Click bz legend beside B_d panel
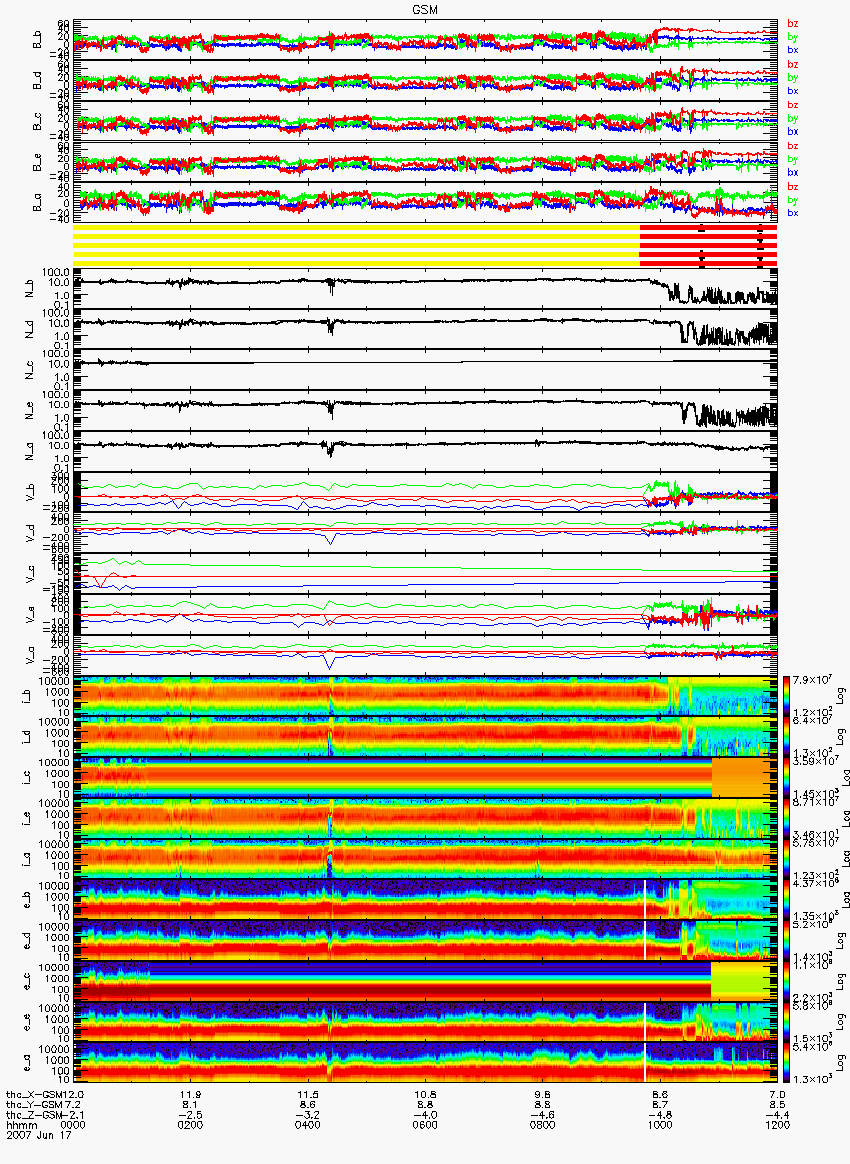The width and height of the screenshot is (850, 1164). (792, 65)
